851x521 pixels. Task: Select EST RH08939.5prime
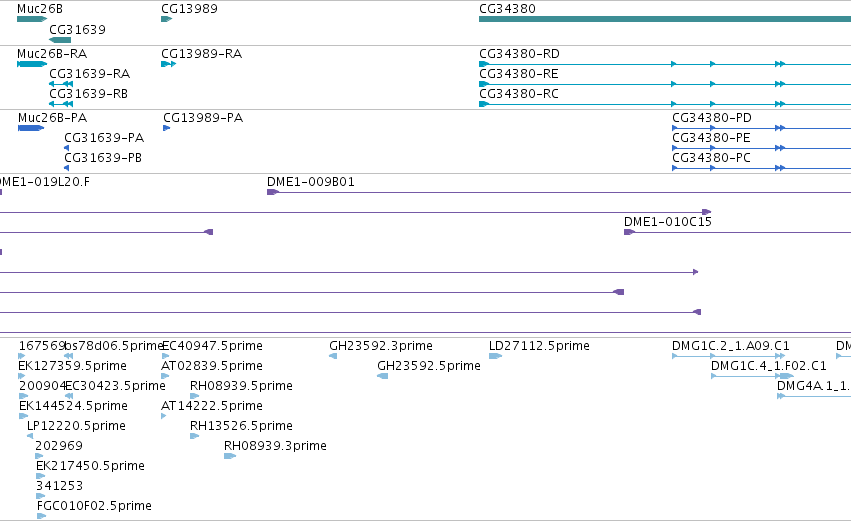[x=194, y=396]
